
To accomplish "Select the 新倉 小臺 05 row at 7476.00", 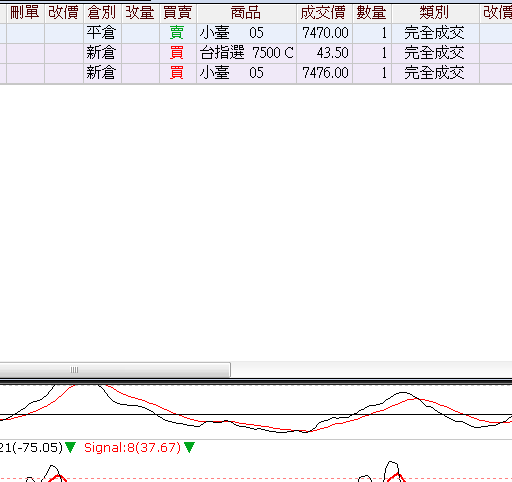I will (256, 73).
